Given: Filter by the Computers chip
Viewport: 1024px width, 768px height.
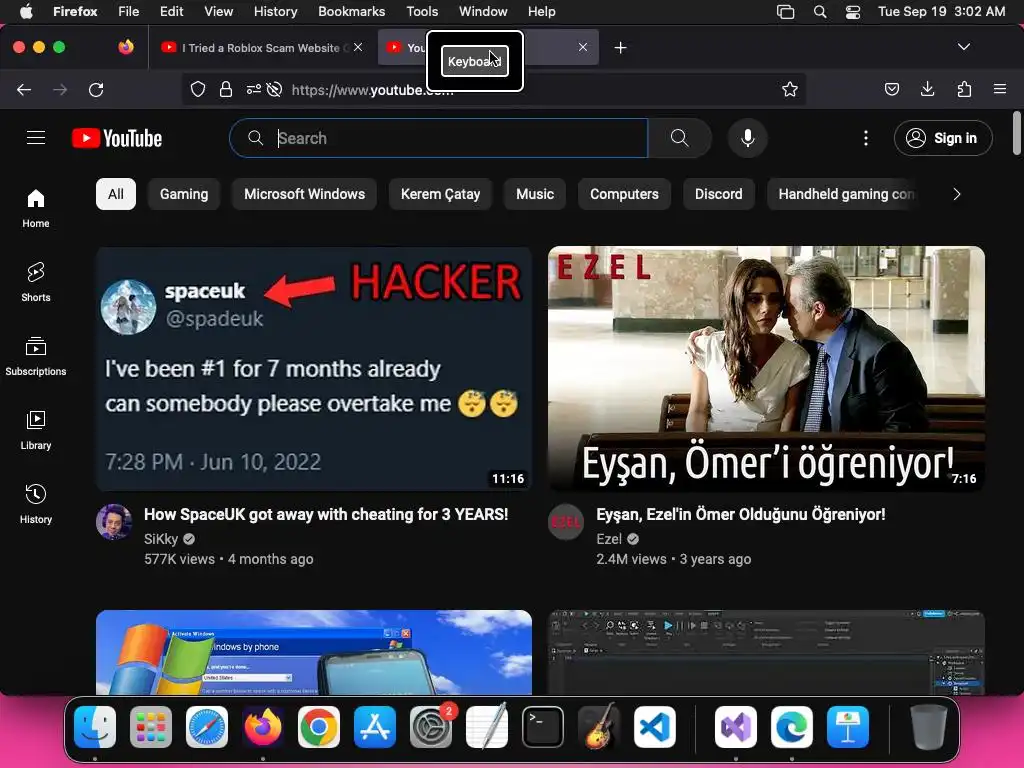Looking at the screenshot, I should pyautogui.click(x=624, y=194).
